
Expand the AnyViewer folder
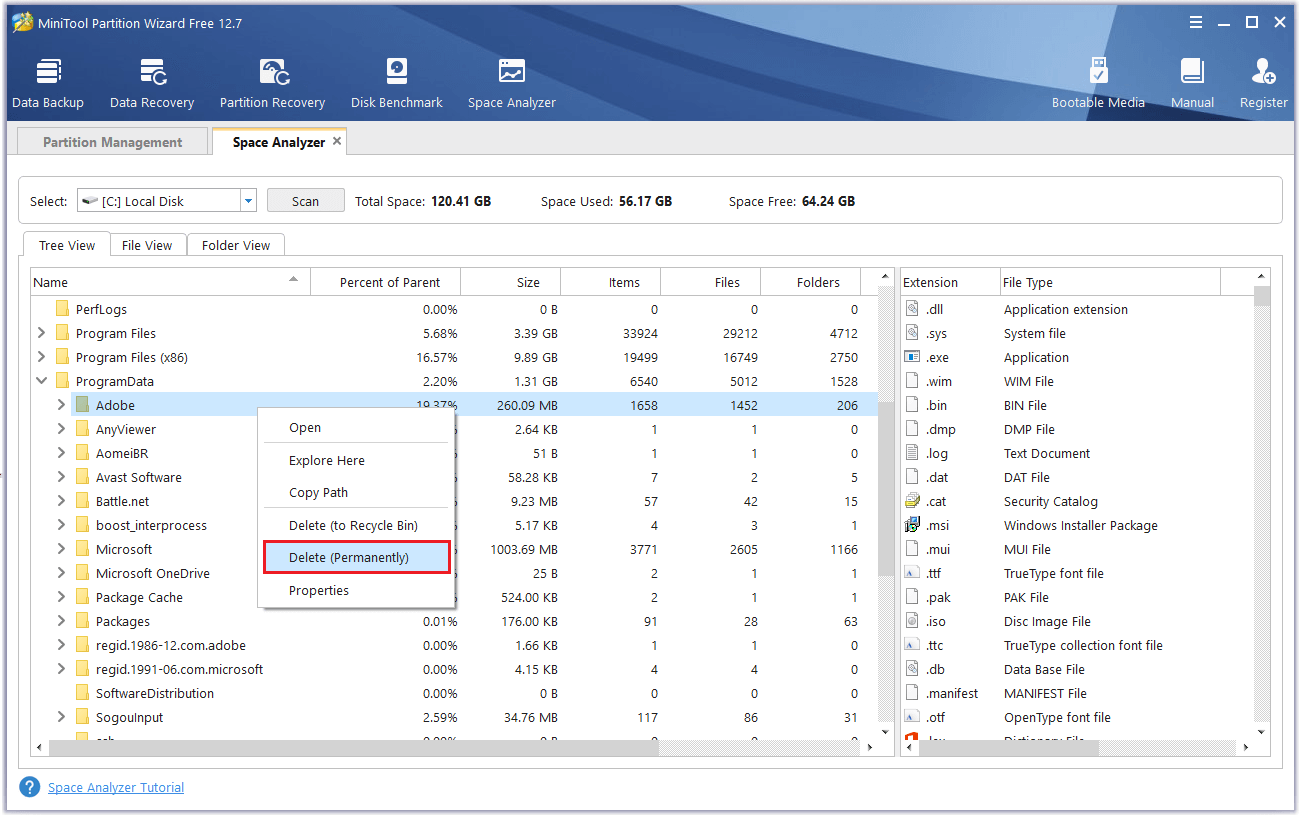(61, 429)
